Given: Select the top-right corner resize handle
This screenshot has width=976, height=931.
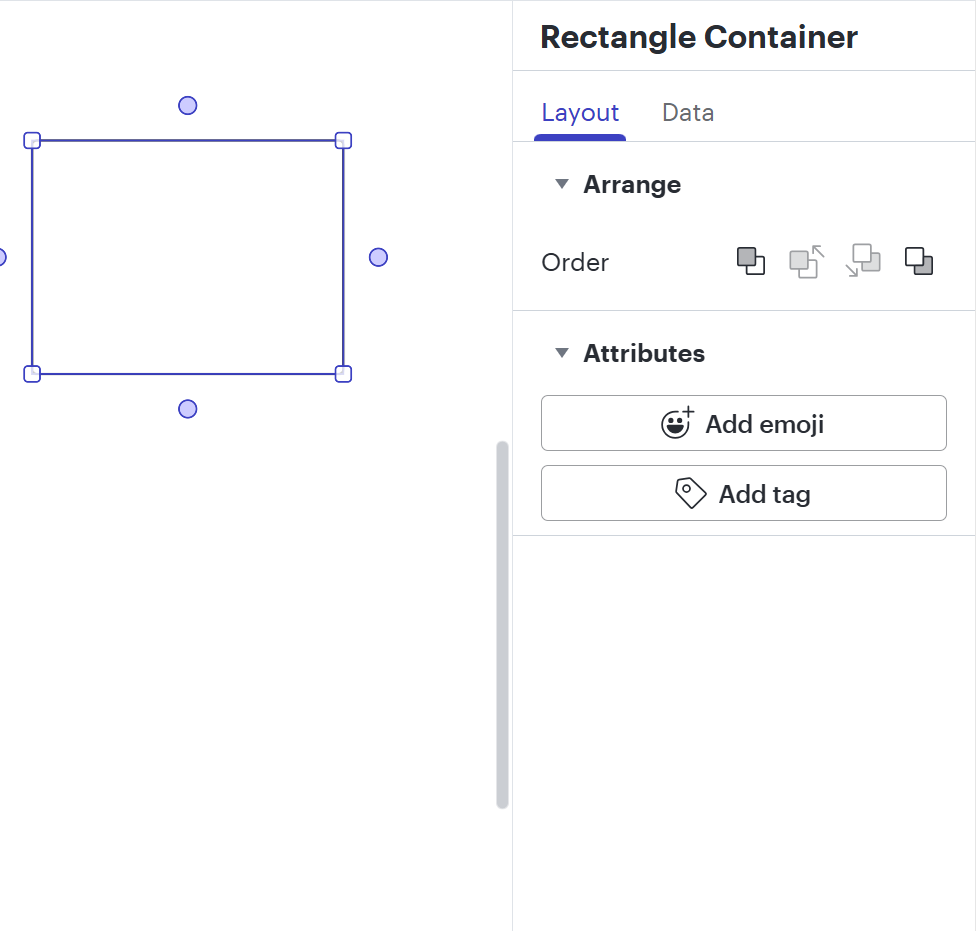Looking at the screenshot, I should [343, 141].
